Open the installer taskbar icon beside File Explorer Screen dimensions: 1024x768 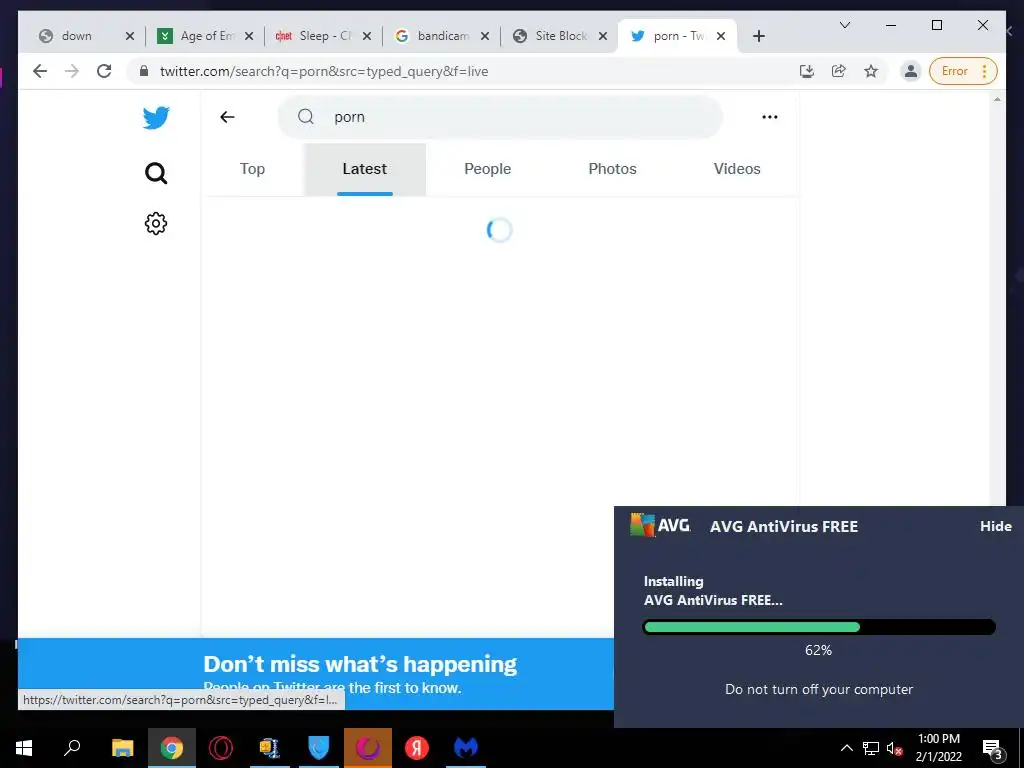[269, 748]
